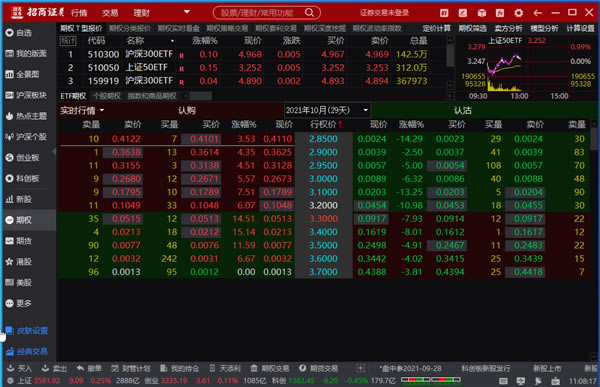The image size is (600, 387).
Task: Click the 买入 buy button
Action: pyautogui.click(x=20, y=368)
